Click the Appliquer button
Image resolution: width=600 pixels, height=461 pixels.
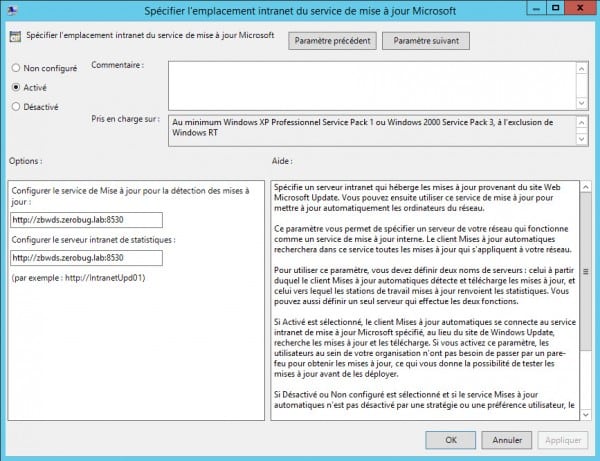point(563,440)
